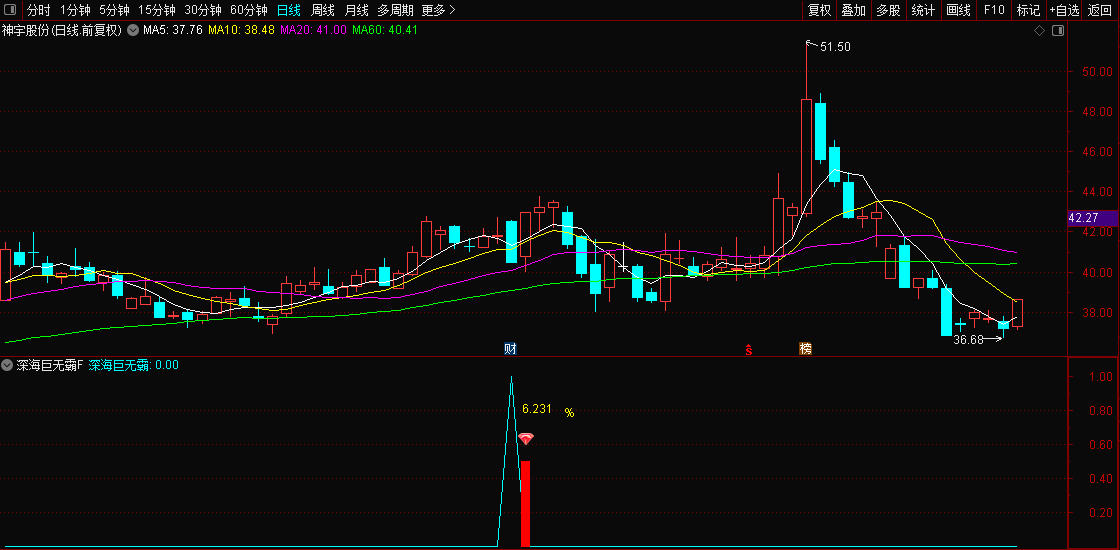Select the 周线 weekly chart tab

pyautogui.click(x=323, y=10)
